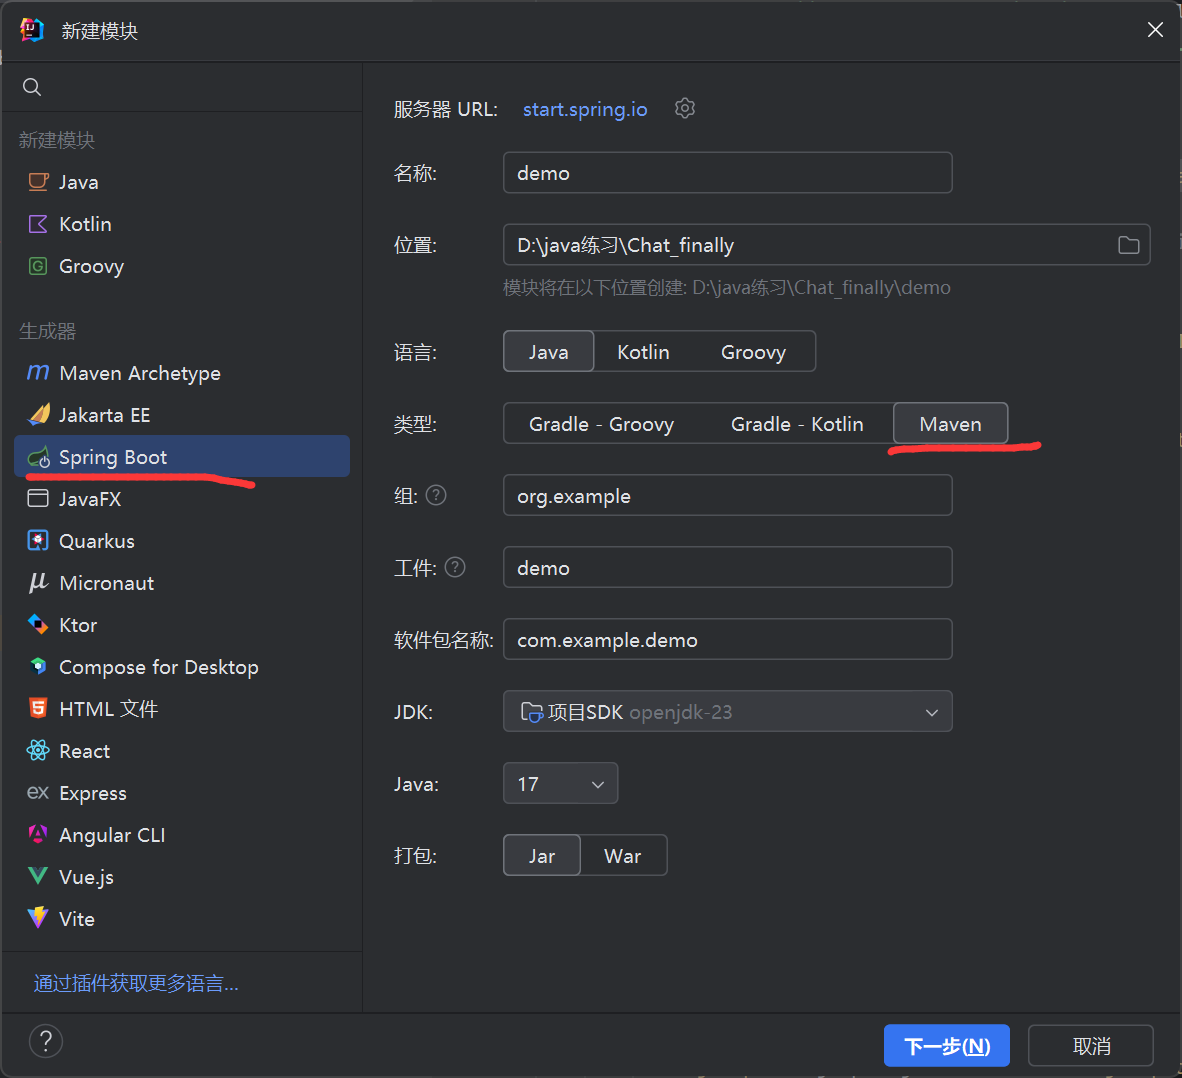Click the Vue.js V icon

[x=38, y=876]
